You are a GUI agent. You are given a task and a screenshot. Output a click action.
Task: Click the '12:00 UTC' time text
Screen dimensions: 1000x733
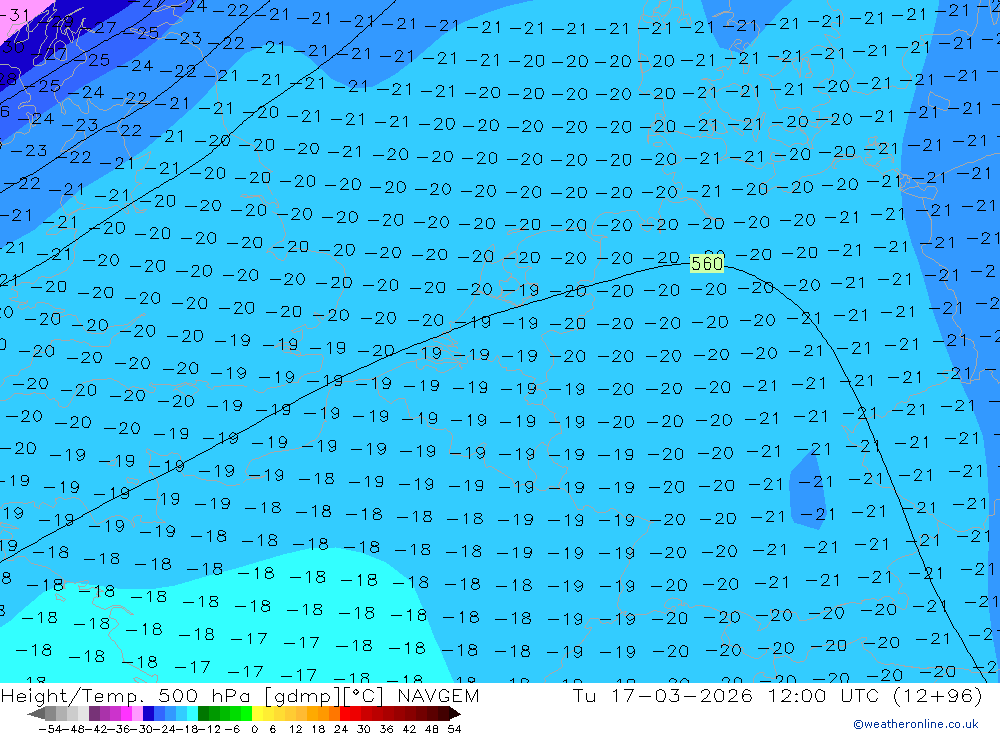(823, 695)
